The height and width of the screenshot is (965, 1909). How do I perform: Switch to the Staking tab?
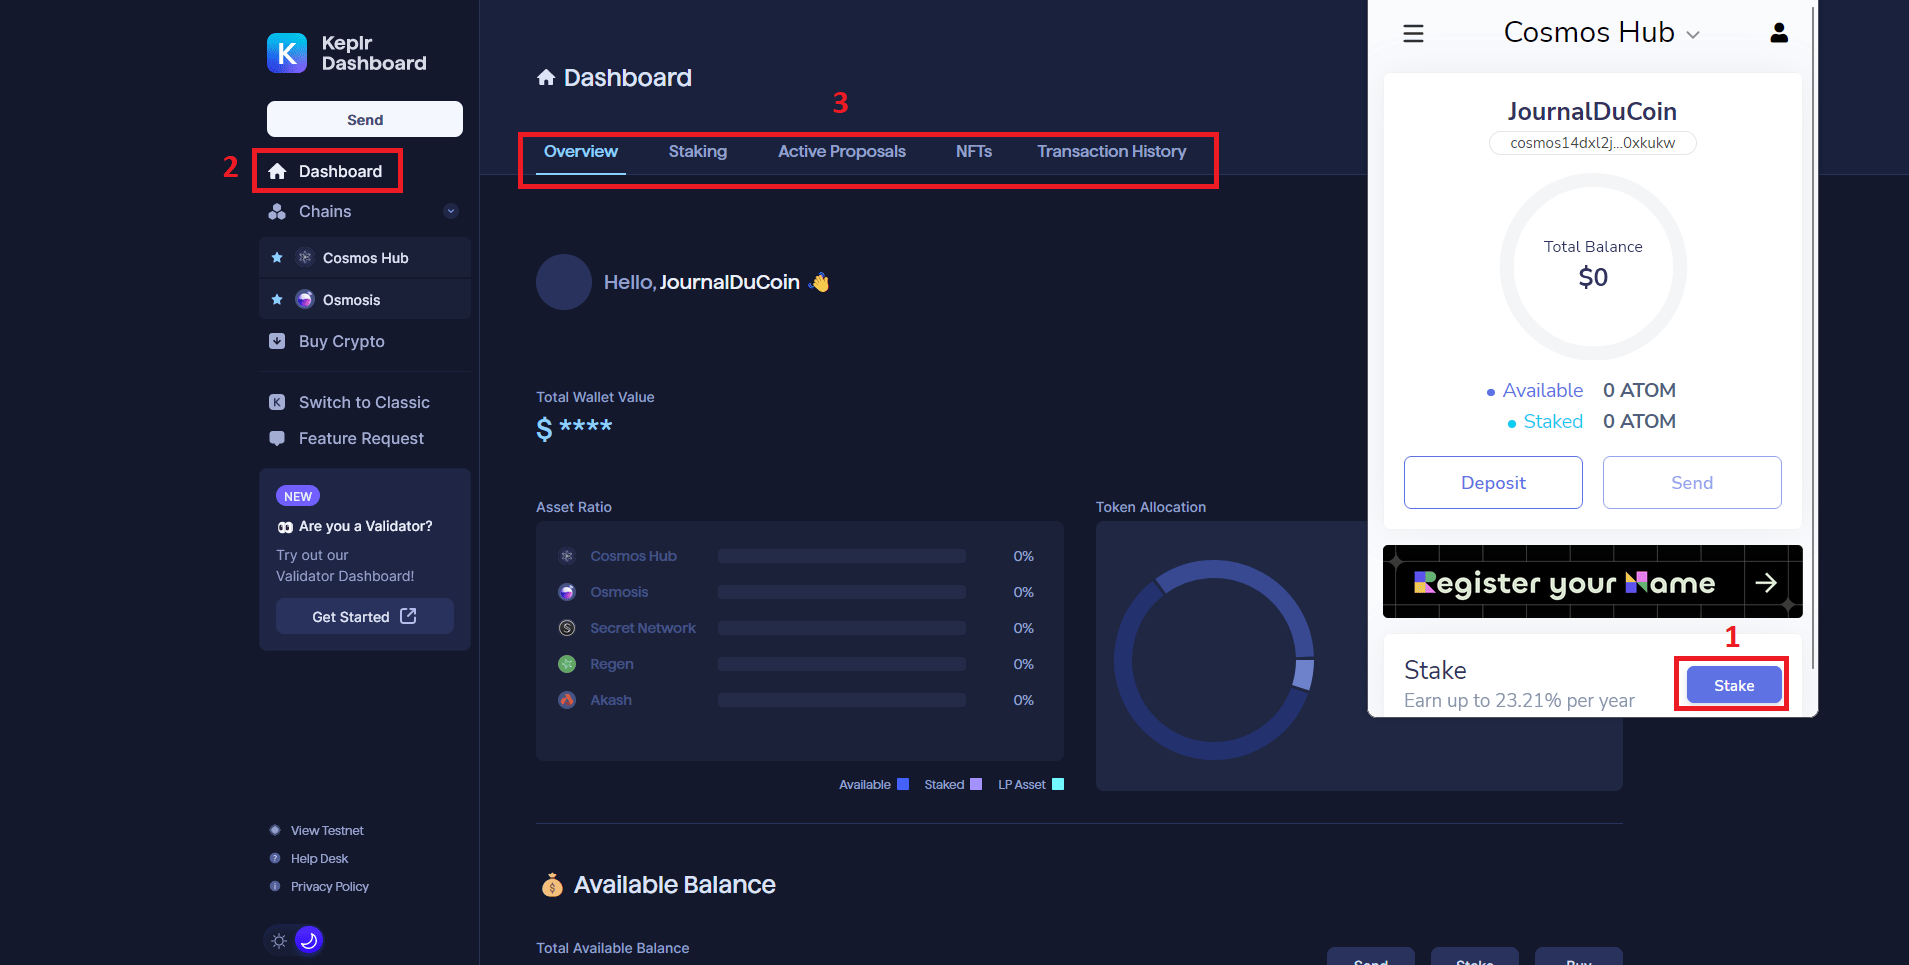[x=698, y=152]
